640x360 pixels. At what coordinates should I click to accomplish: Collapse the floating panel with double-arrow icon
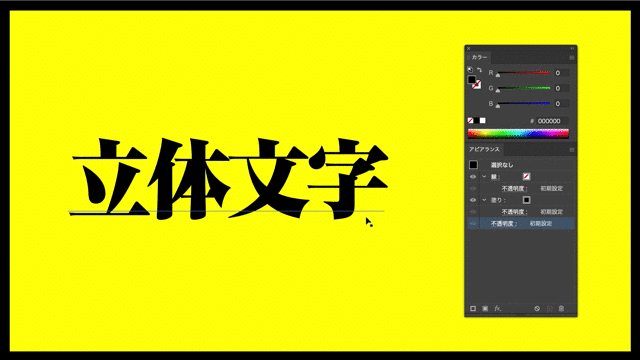[572, 48]
